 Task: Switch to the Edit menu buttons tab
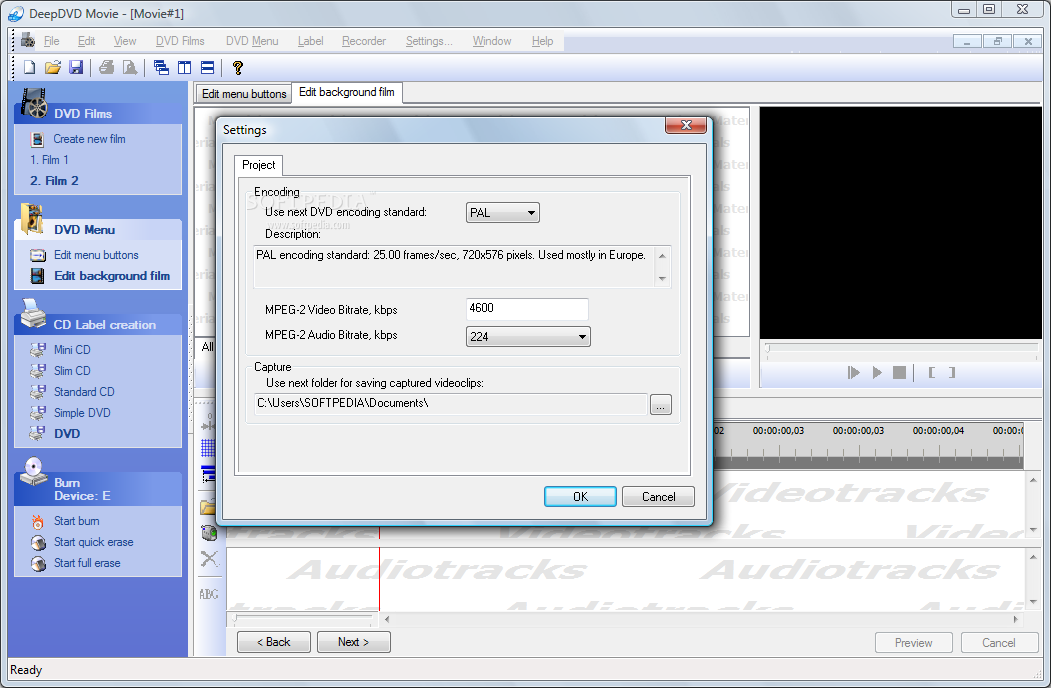pyautogui.click(x=244, y=94)
